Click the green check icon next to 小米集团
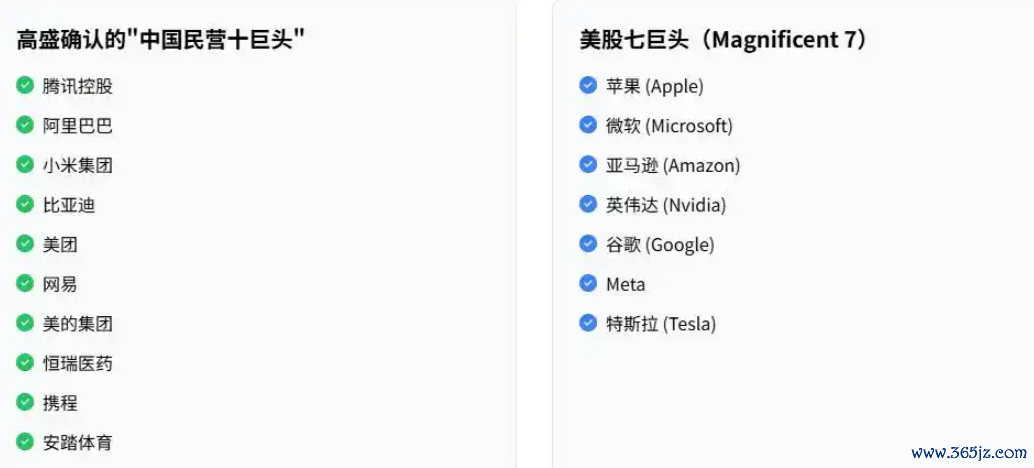This screenshot has width=1034, height=468. coord(25,164)
